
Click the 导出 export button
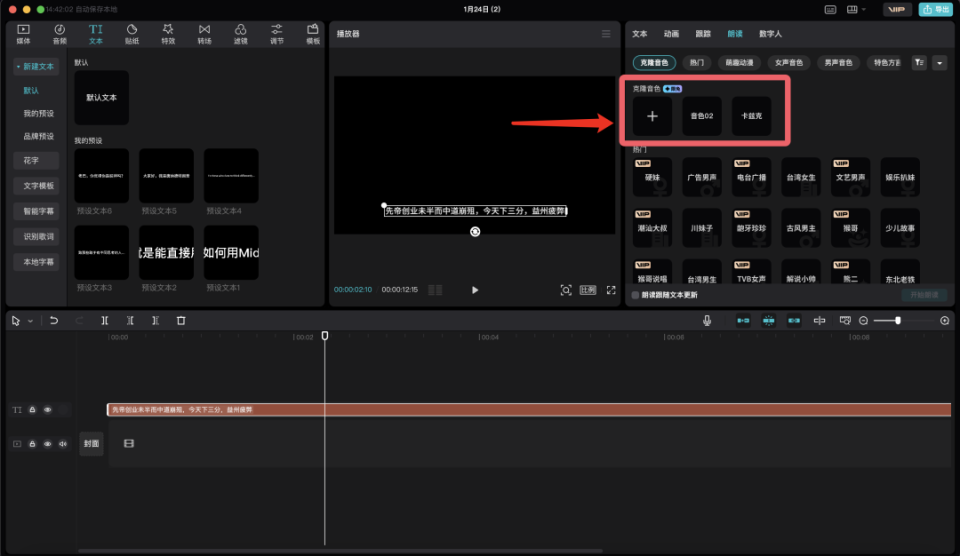coord(936,9)
